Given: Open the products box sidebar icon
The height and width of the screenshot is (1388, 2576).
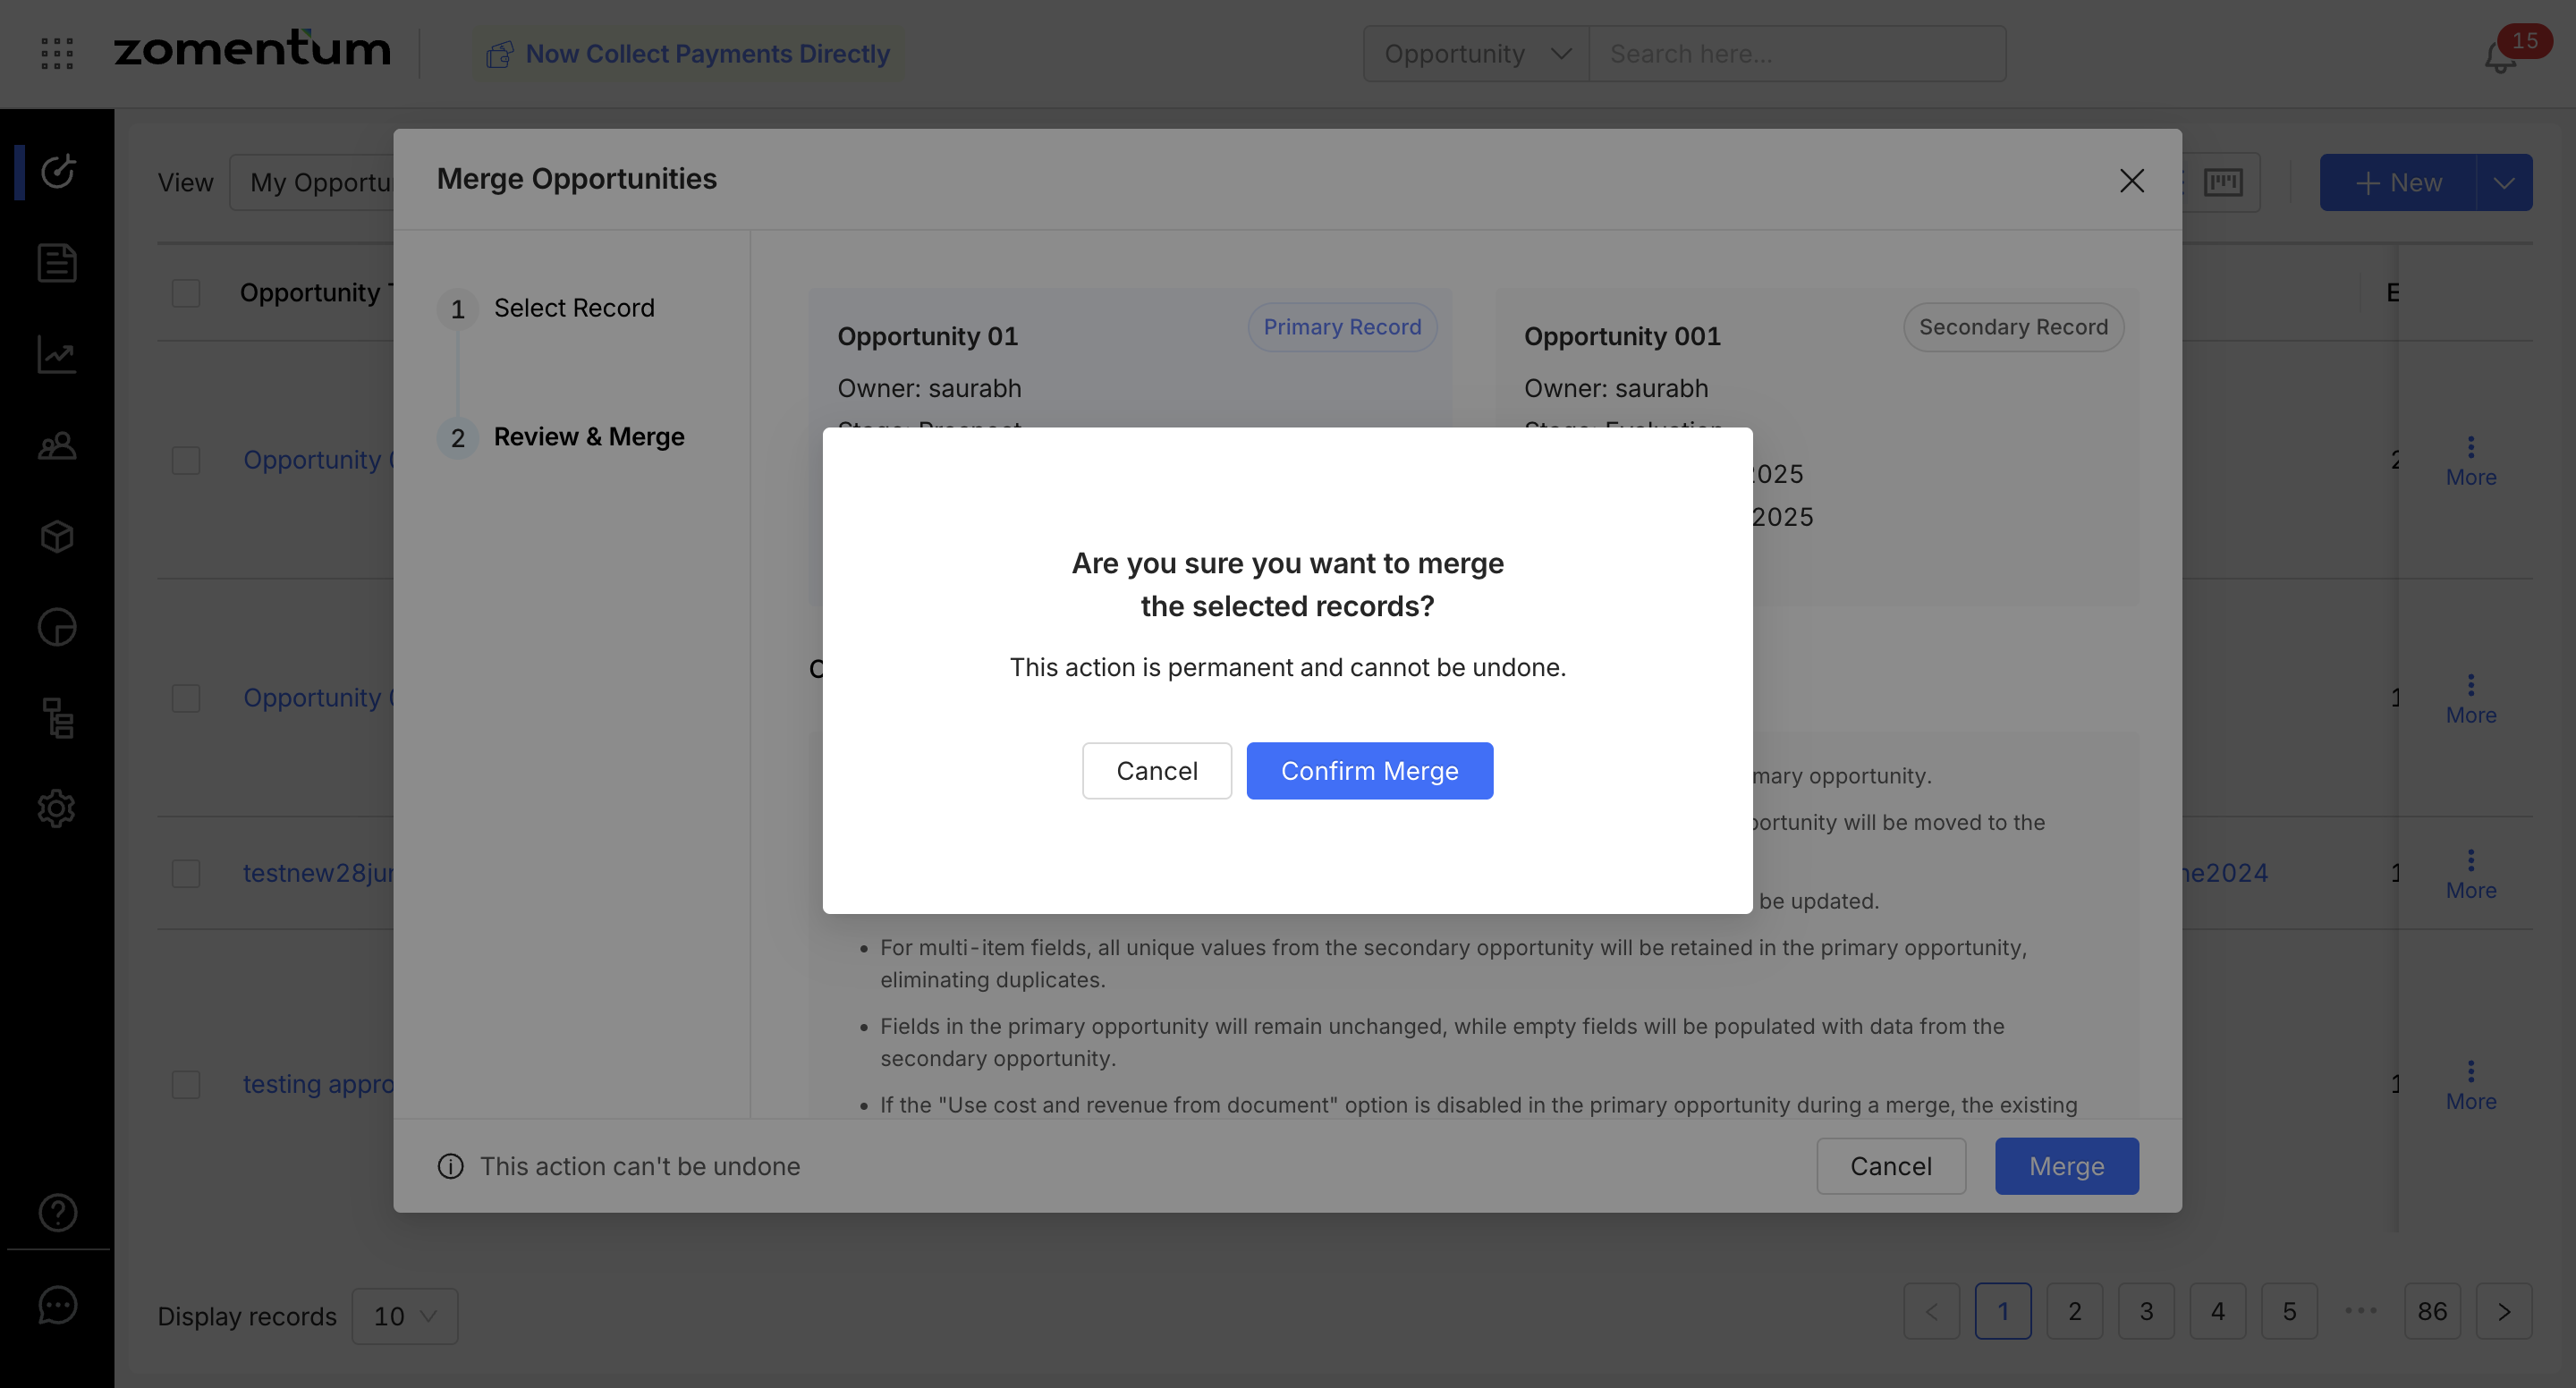Looking at the screenshot, I should [x=57, y=536].
